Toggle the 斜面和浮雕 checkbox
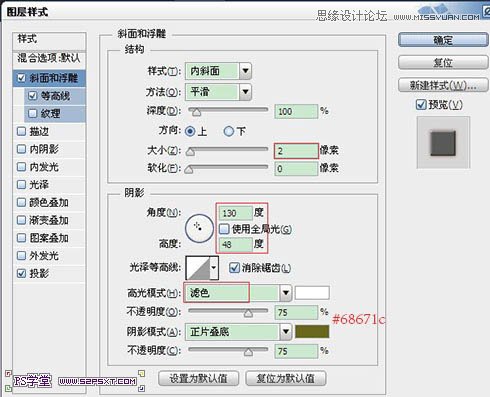Screen dimensions: 490x397 point(21,78)
